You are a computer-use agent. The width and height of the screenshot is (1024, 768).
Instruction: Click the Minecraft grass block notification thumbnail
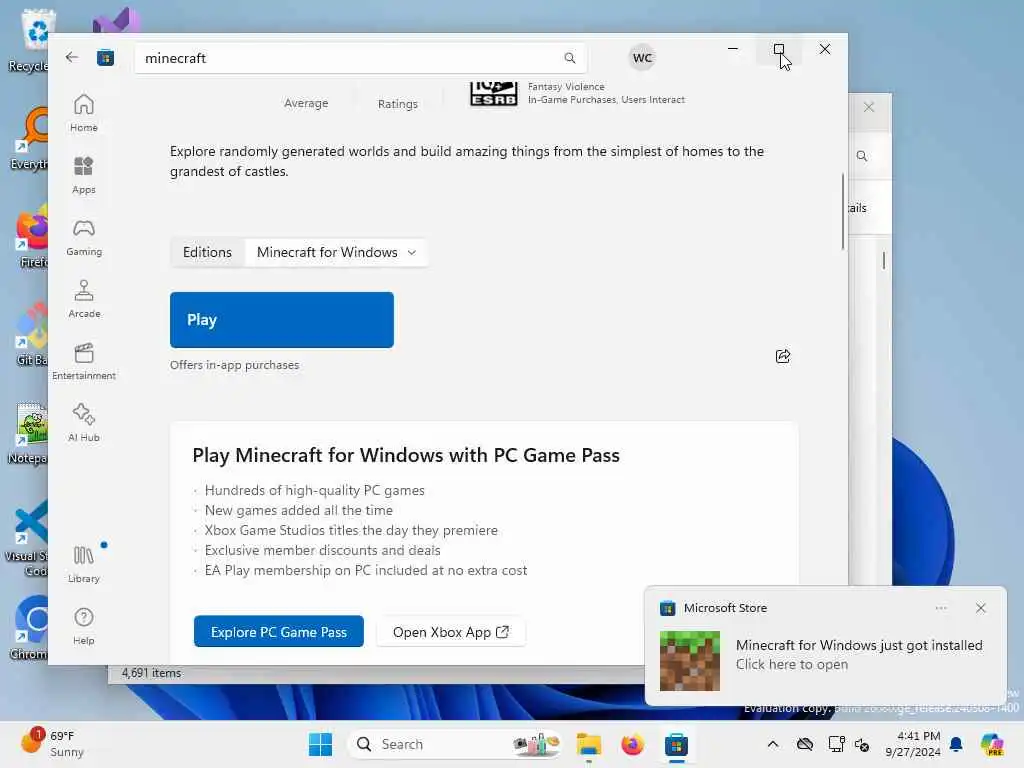pyautogui.click(x=690, y=661)
